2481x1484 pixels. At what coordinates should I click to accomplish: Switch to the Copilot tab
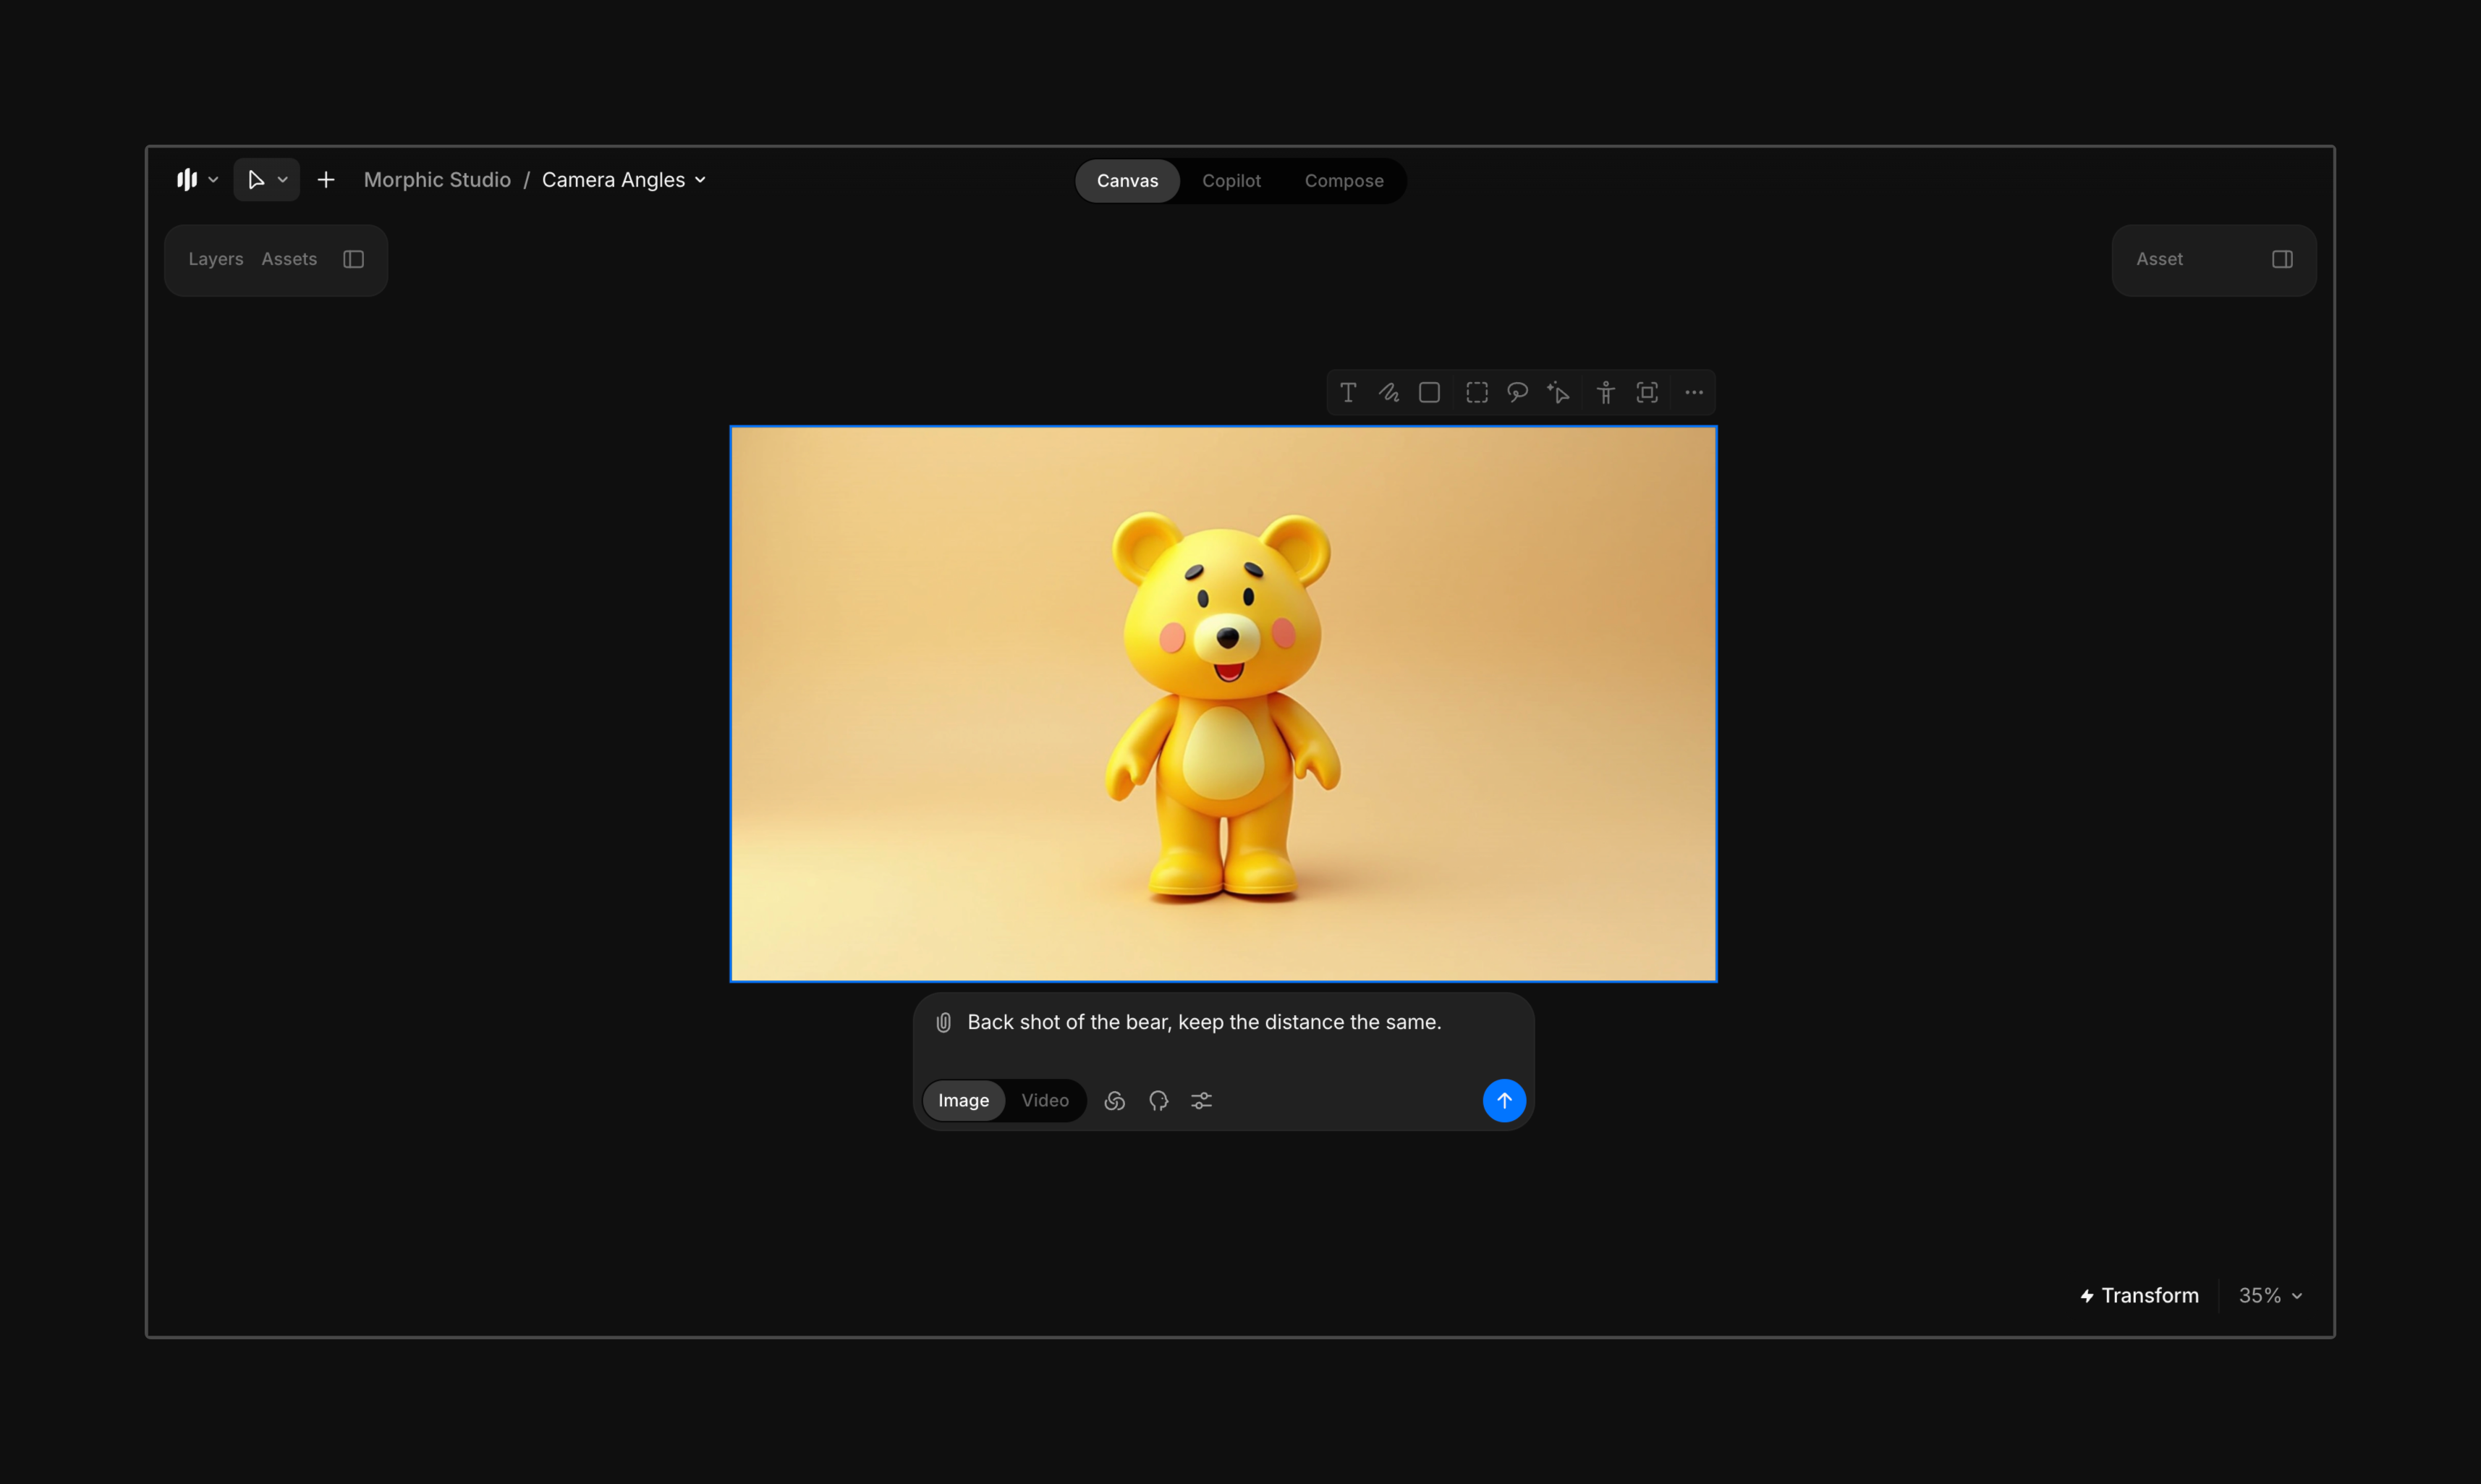pos(1231,181)
